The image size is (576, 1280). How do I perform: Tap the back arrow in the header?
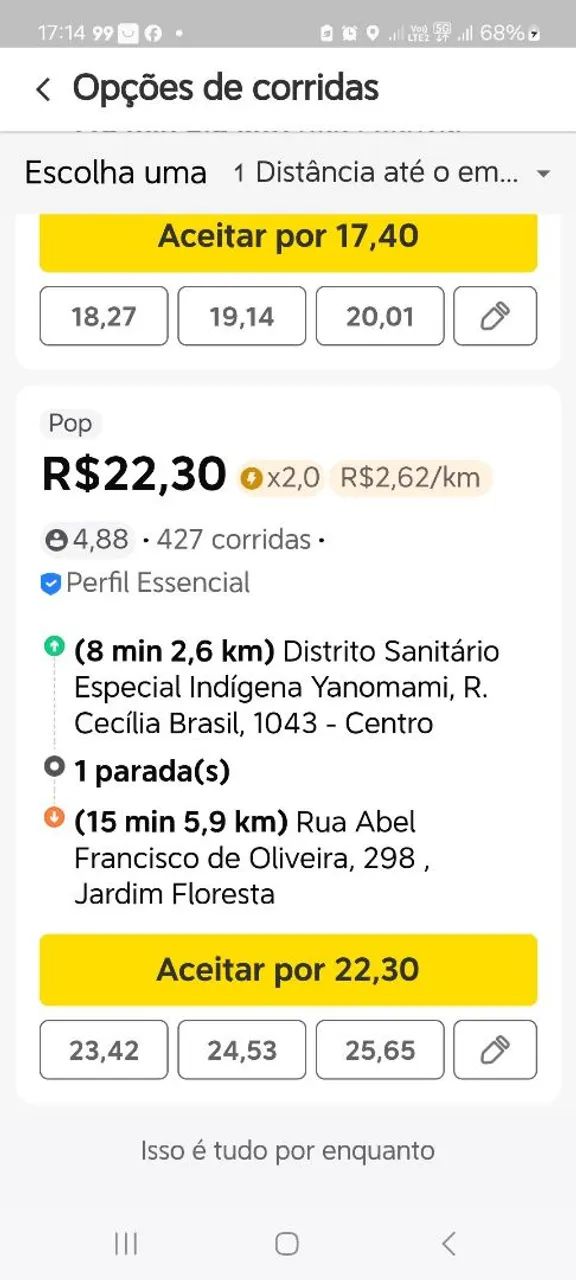42,89
